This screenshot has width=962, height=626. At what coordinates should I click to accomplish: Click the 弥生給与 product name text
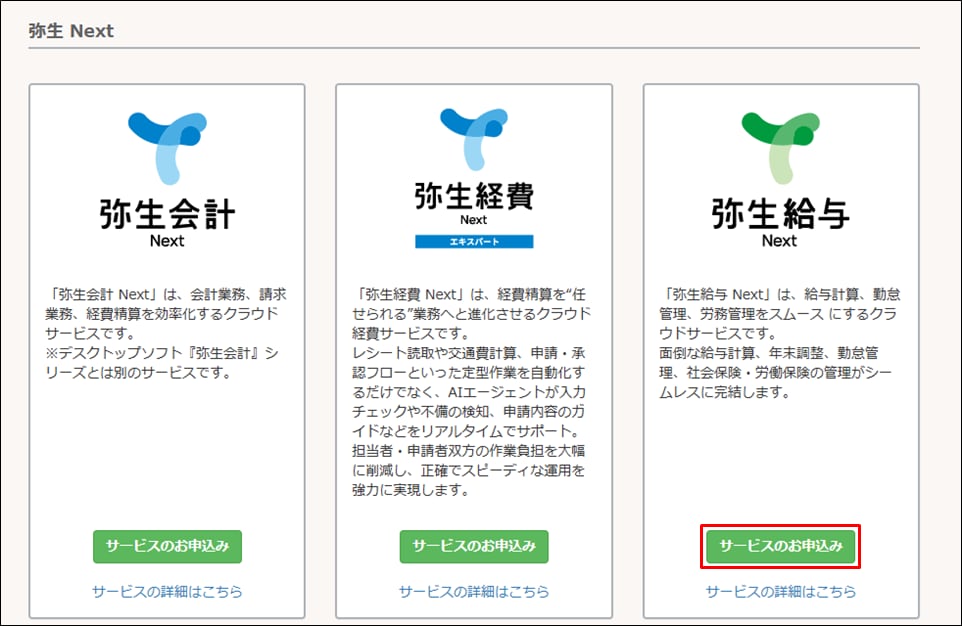pyautogui.click(x=780, y=214)
